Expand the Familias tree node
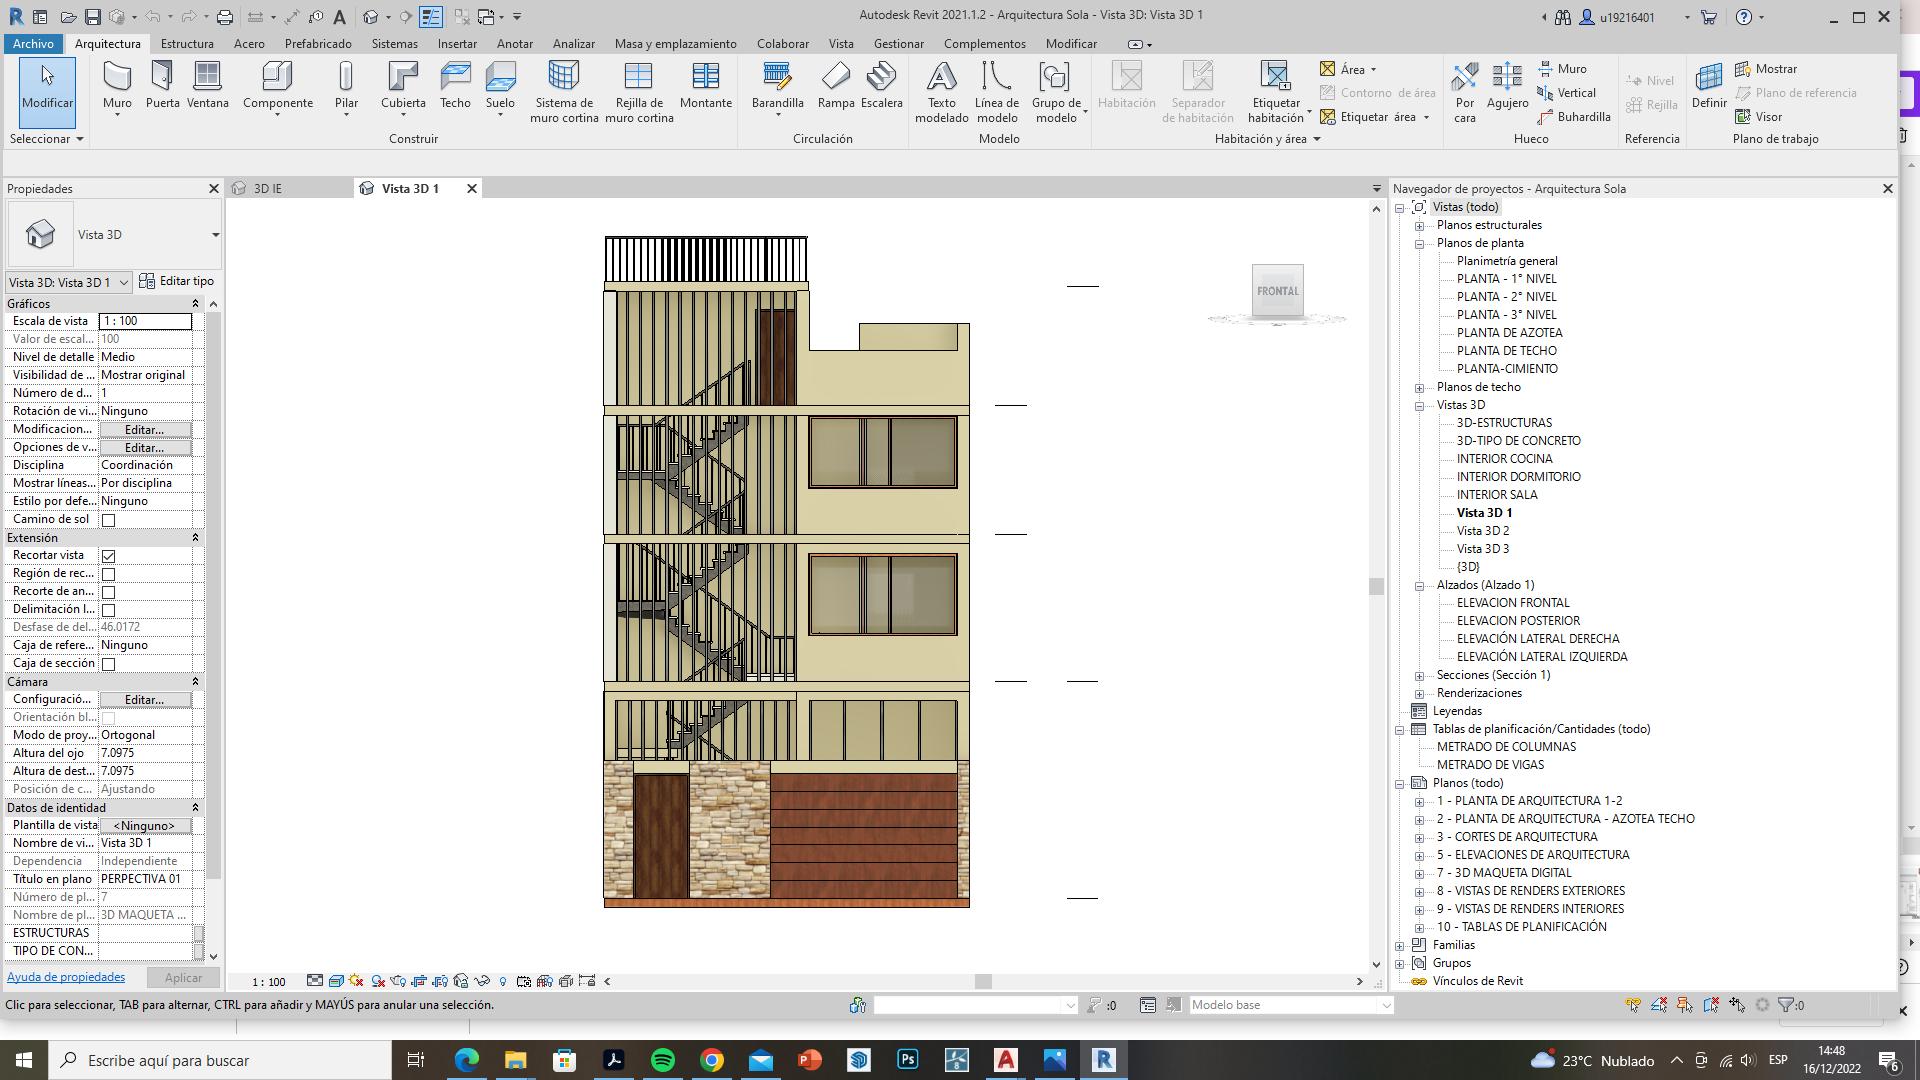This screenshot has height=1080, width=1920. coord(1400,946)
